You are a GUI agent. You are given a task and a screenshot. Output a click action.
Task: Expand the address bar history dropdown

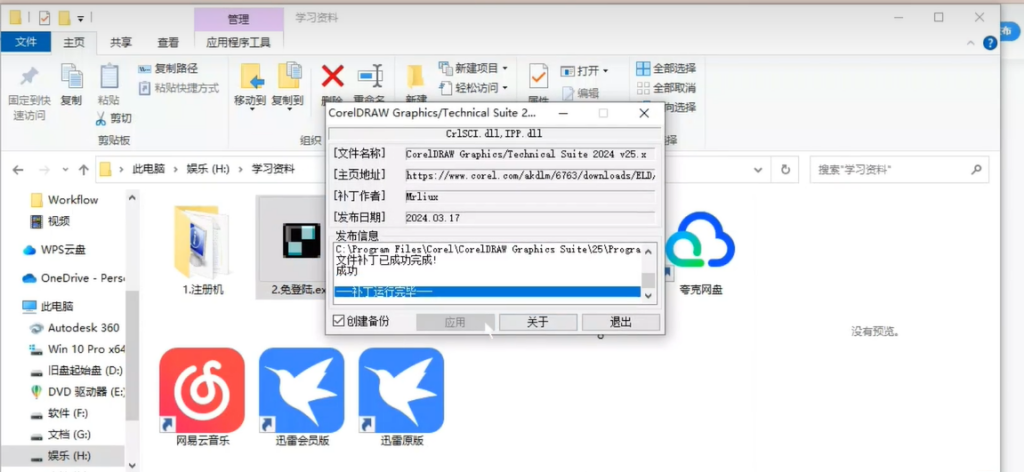click(x=758, y=170)
